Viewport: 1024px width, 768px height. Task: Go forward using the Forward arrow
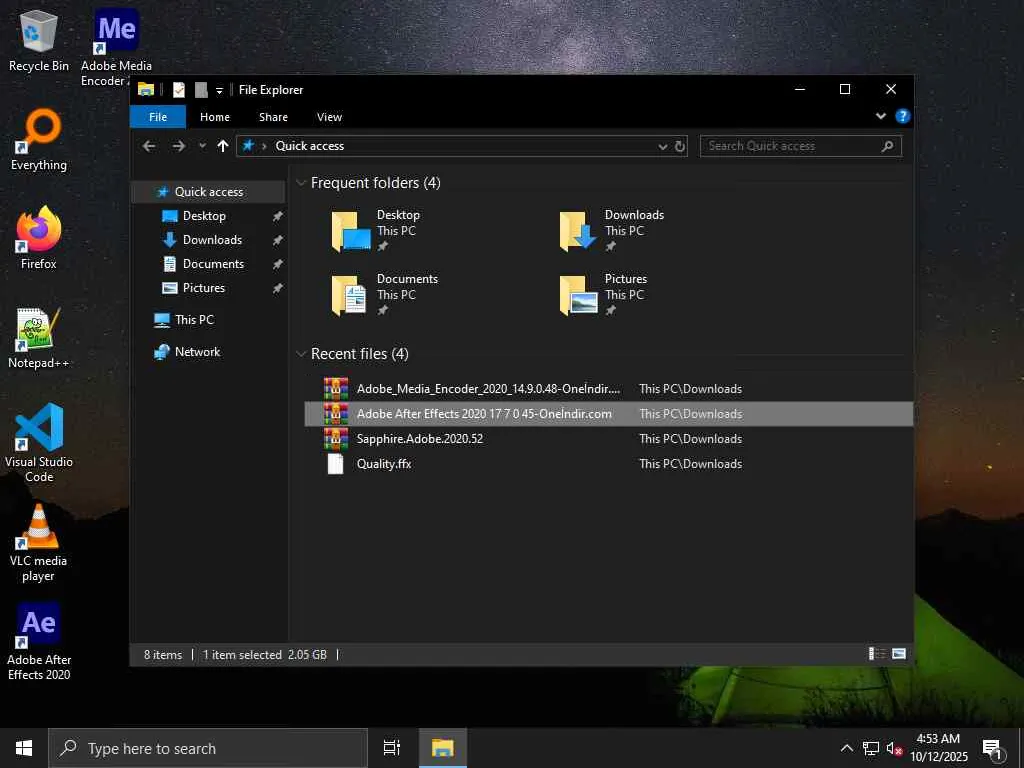[x=178, y=146]
